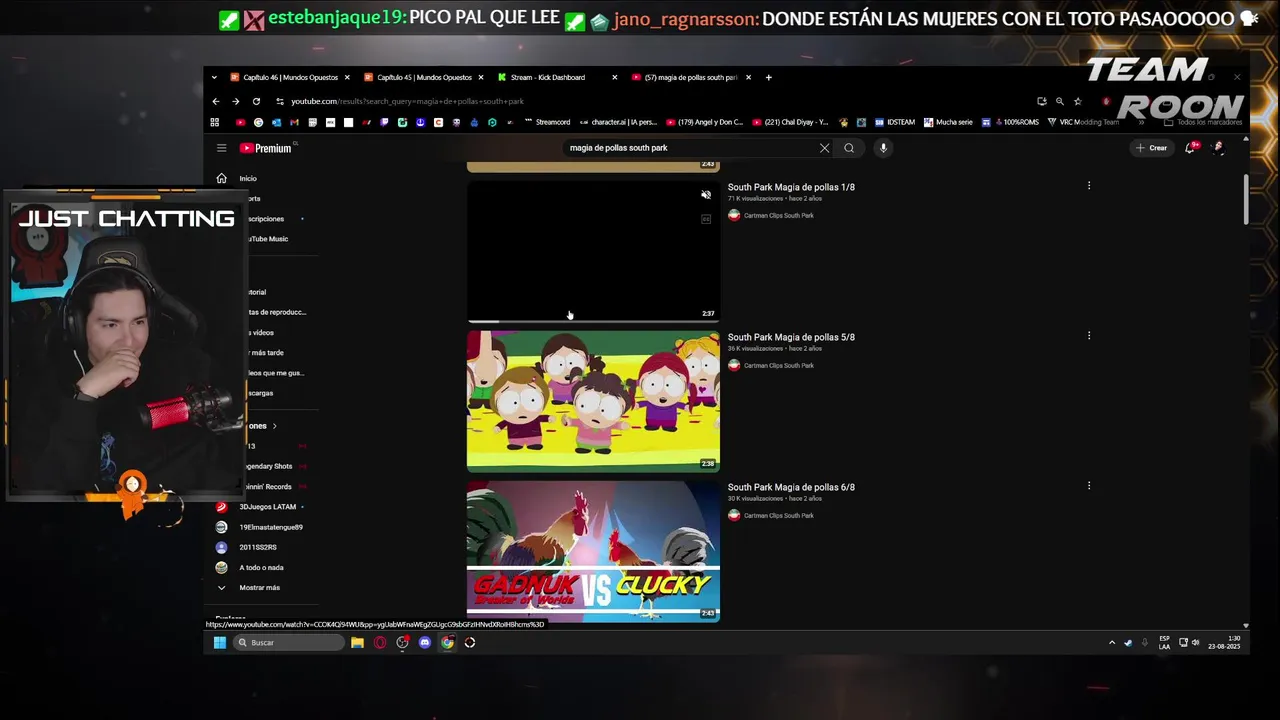The height and width of the screenshot is (720, 1280).
Task: Open the YouTube notifications bell
Action: pyautogui.click(x=1190, y=148)
